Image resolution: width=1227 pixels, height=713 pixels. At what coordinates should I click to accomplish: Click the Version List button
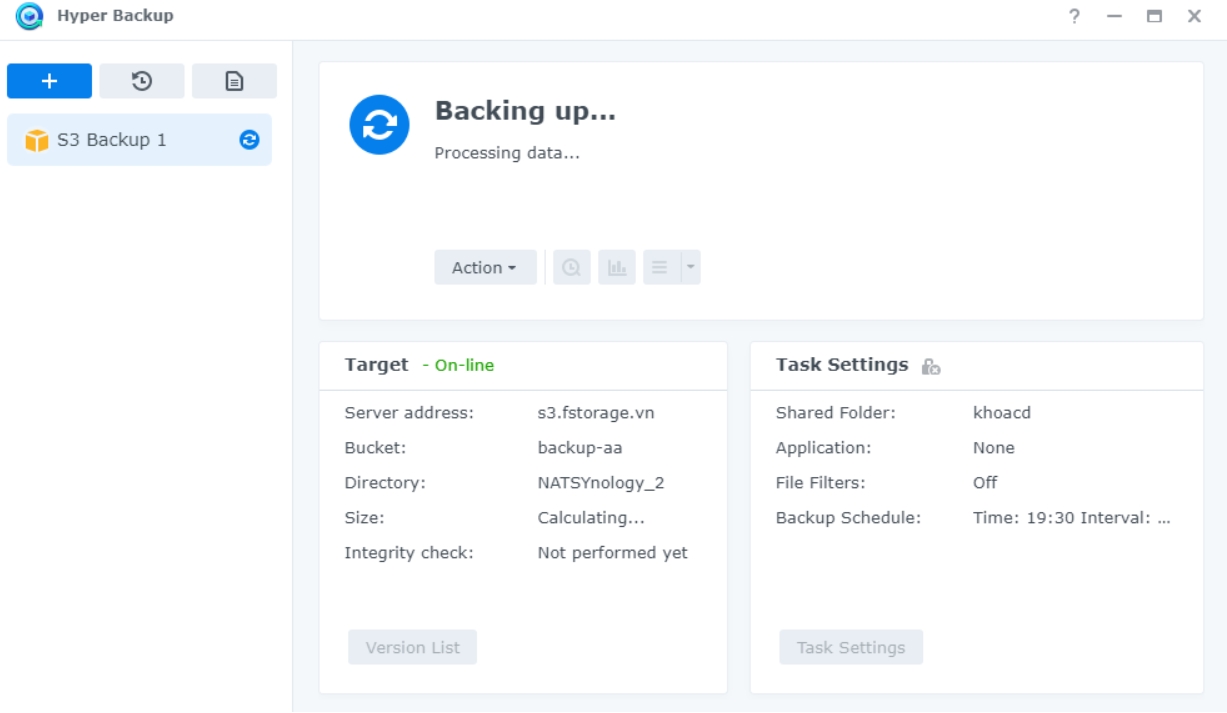[x=412, y=647]
